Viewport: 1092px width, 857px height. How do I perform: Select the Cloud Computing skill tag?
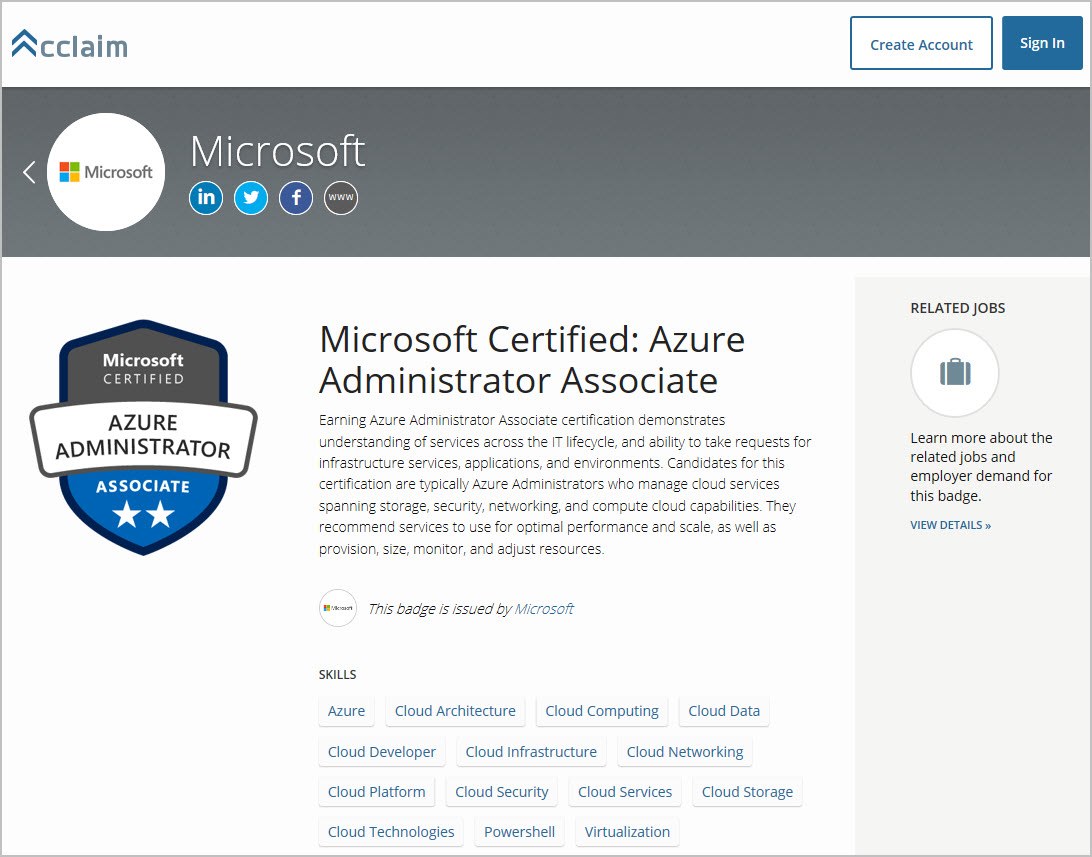(x=602, y=711)
